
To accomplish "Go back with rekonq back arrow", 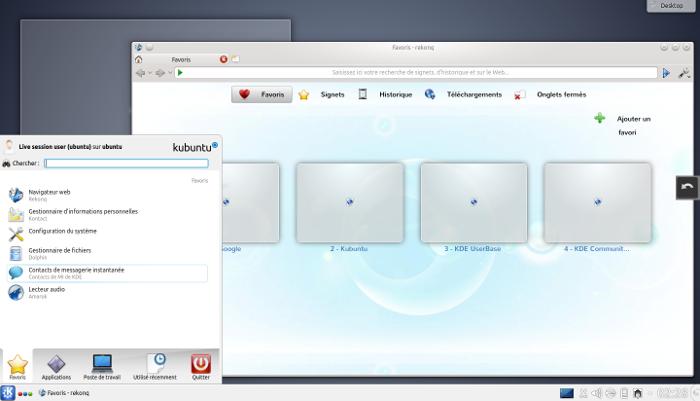I will click(x=141, y=73).
